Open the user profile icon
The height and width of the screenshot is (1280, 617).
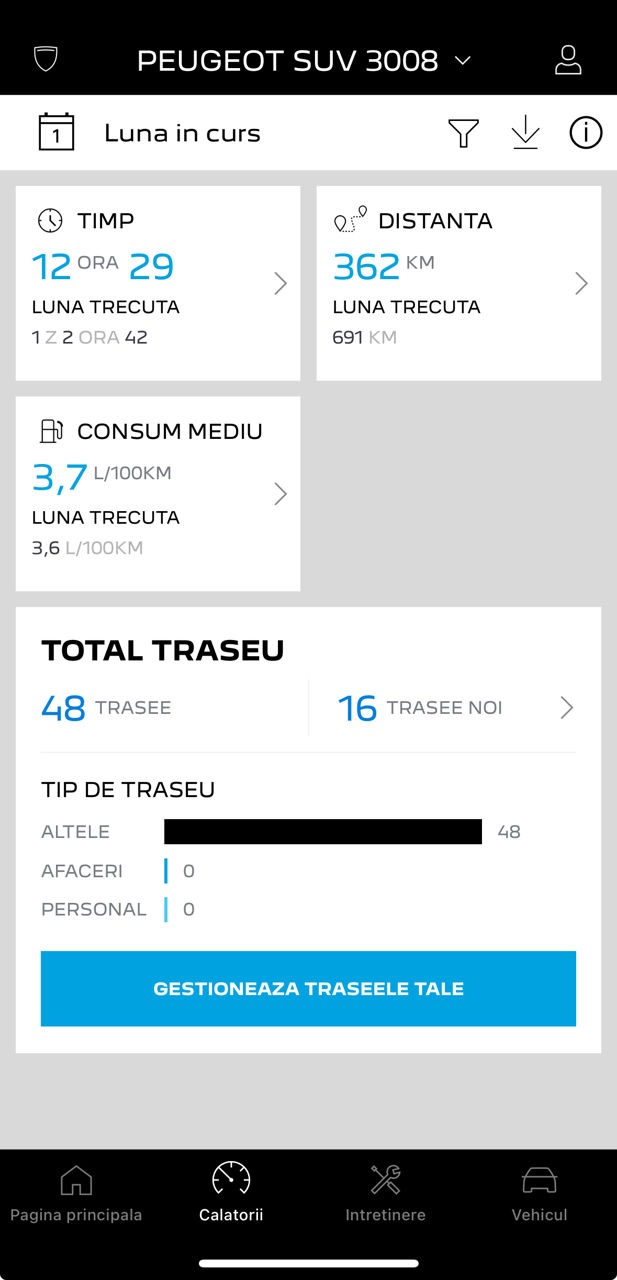568,60
